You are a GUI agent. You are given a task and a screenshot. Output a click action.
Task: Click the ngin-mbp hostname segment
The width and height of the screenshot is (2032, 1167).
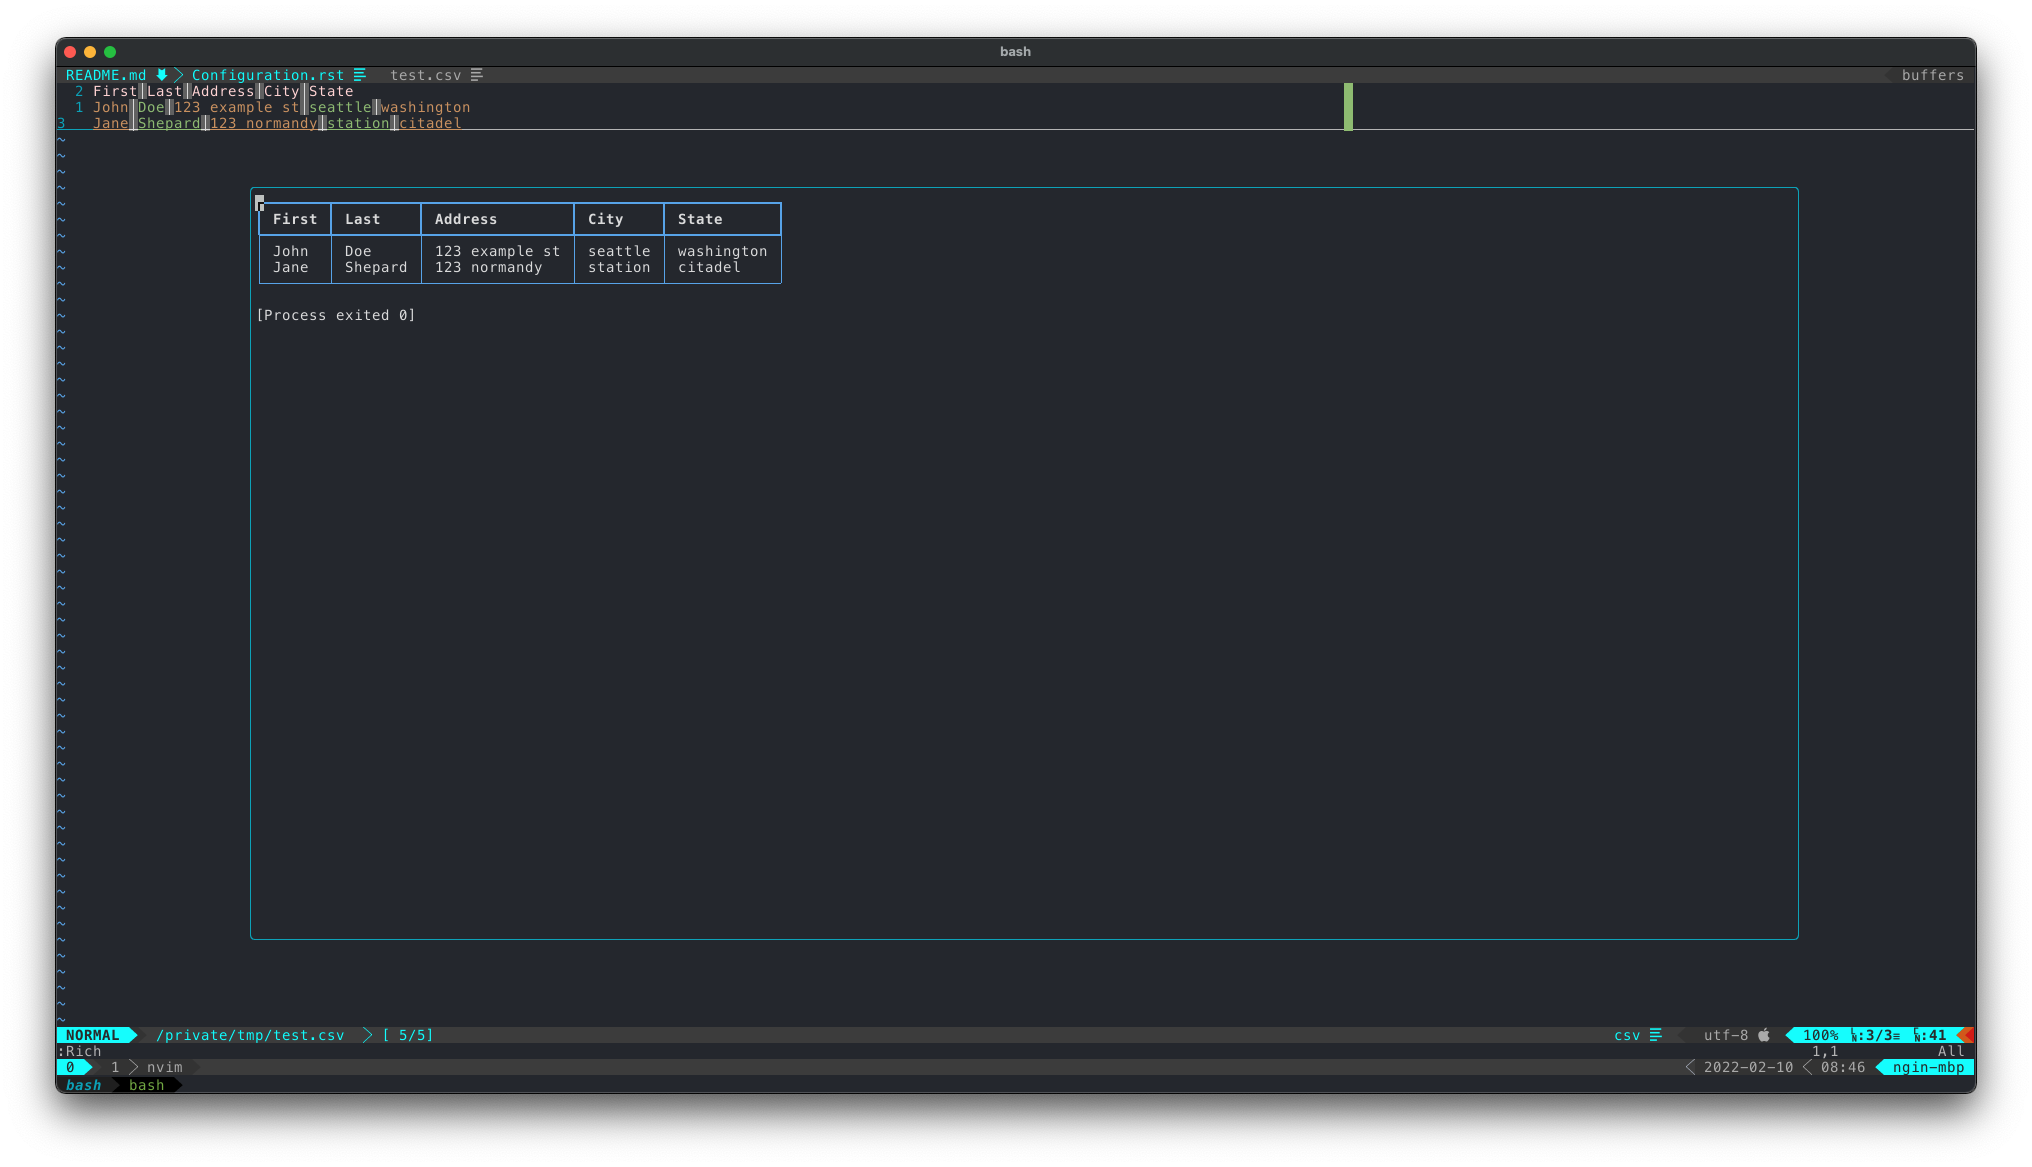1928,1067
